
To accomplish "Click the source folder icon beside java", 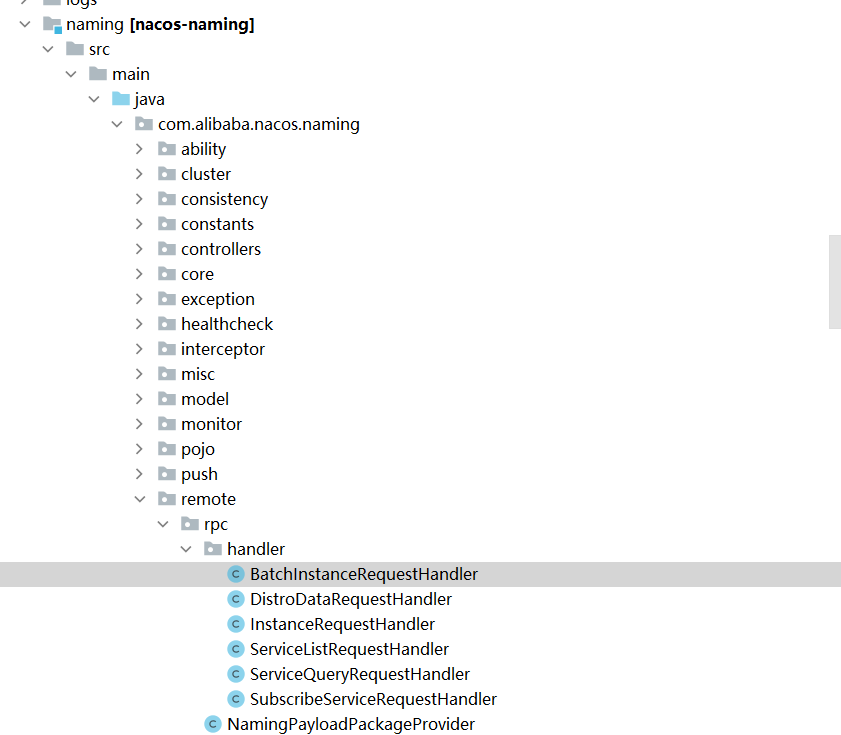I will click(118, 98).
